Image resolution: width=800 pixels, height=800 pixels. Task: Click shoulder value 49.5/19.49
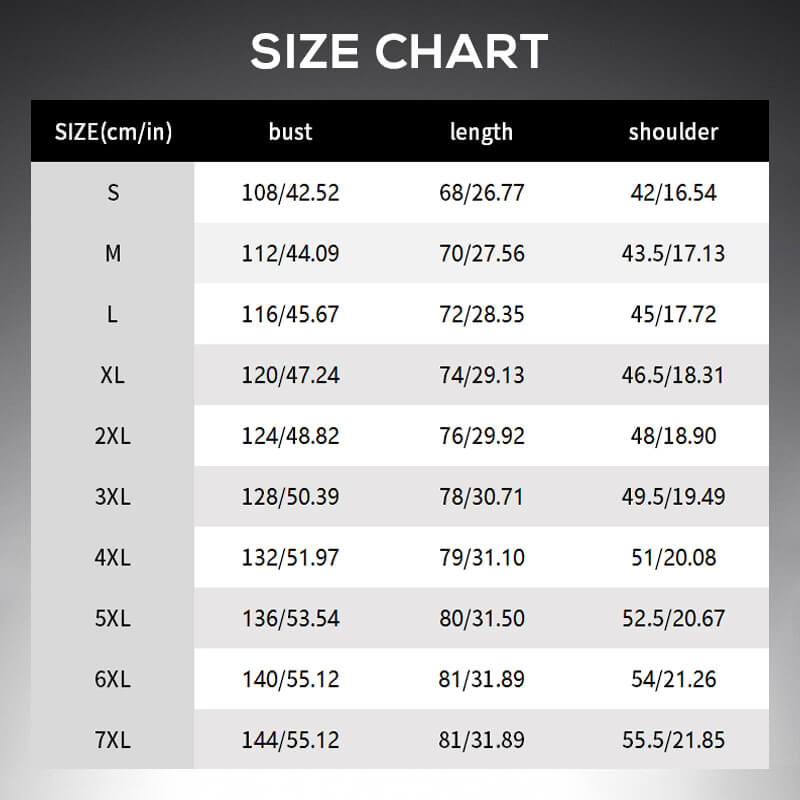(x=673, y=497)
